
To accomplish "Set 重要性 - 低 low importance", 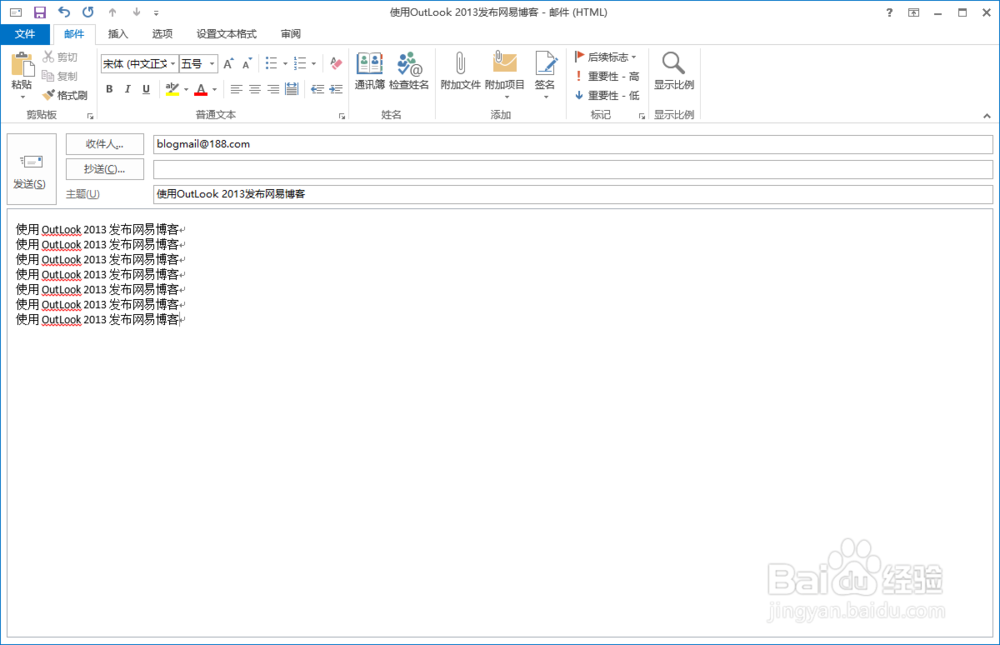I will point(606,95).
